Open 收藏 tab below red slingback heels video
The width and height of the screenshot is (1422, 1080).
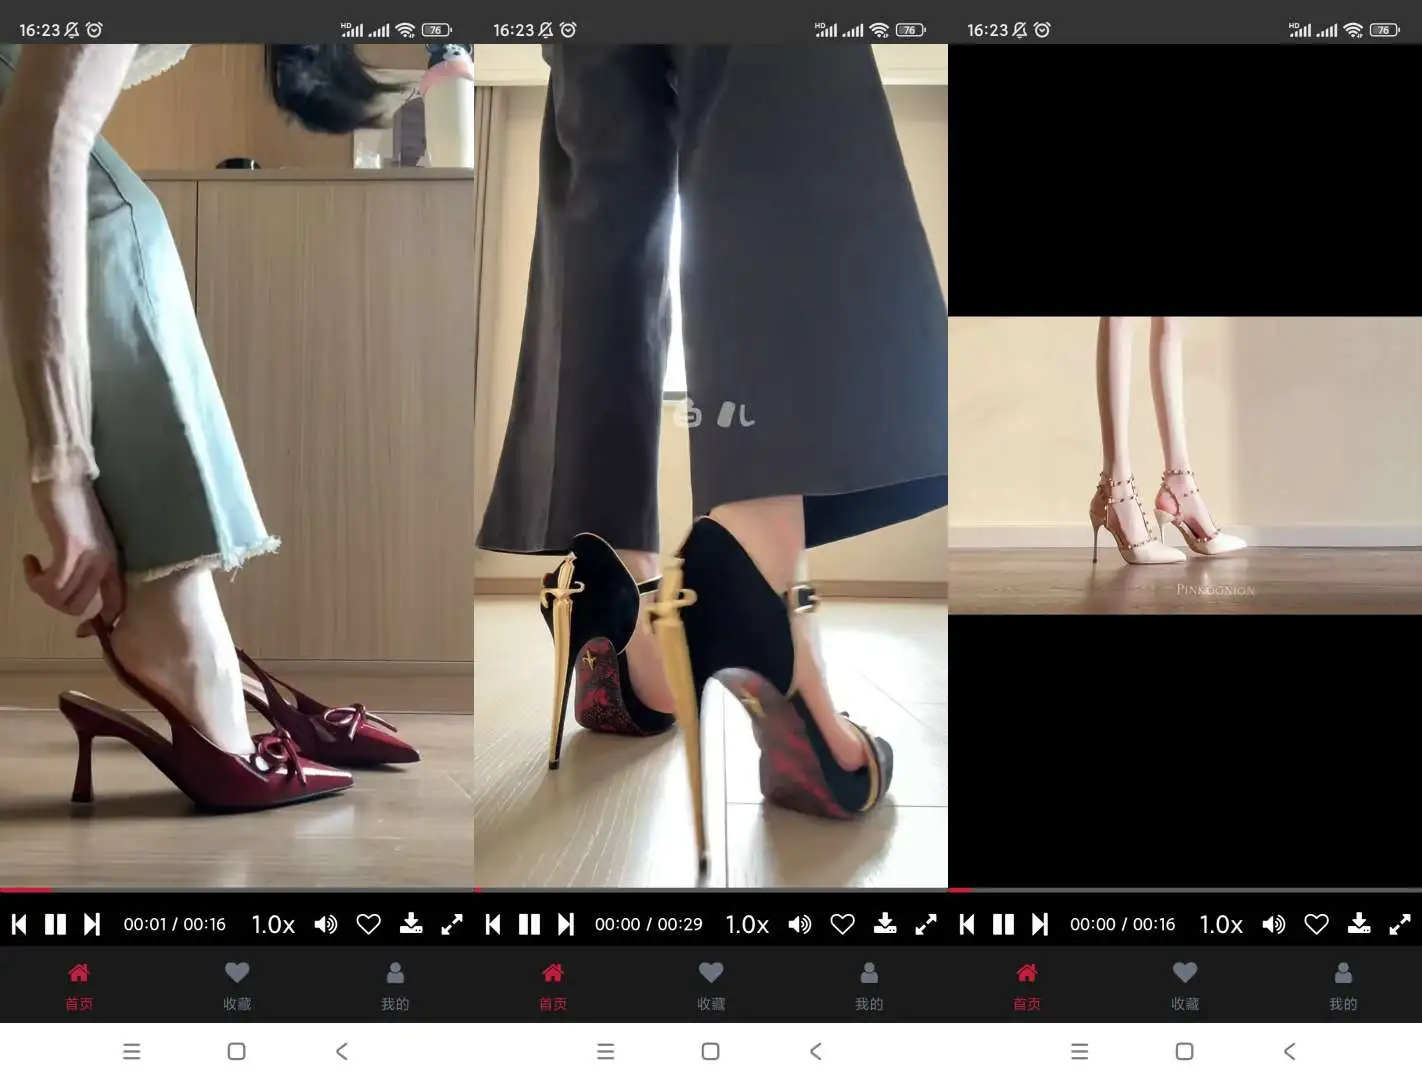pyautogui.click(x=237, y=986)
